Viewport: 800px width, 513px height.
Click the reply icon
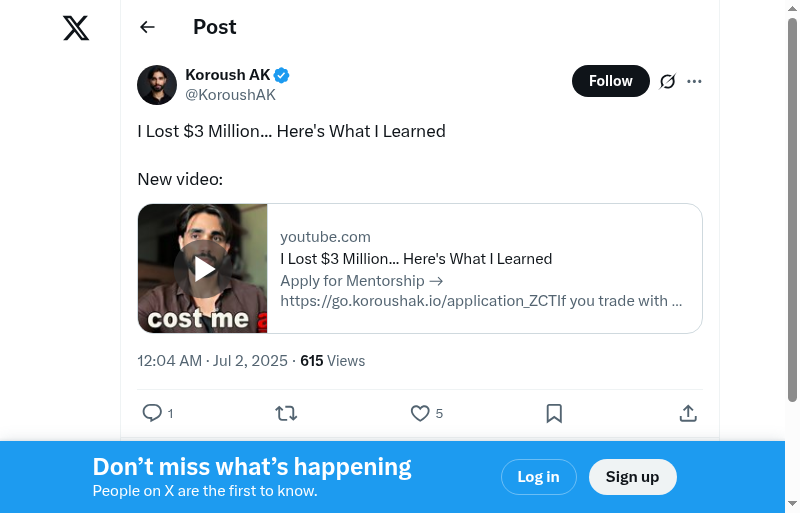(x=152, y=413)
